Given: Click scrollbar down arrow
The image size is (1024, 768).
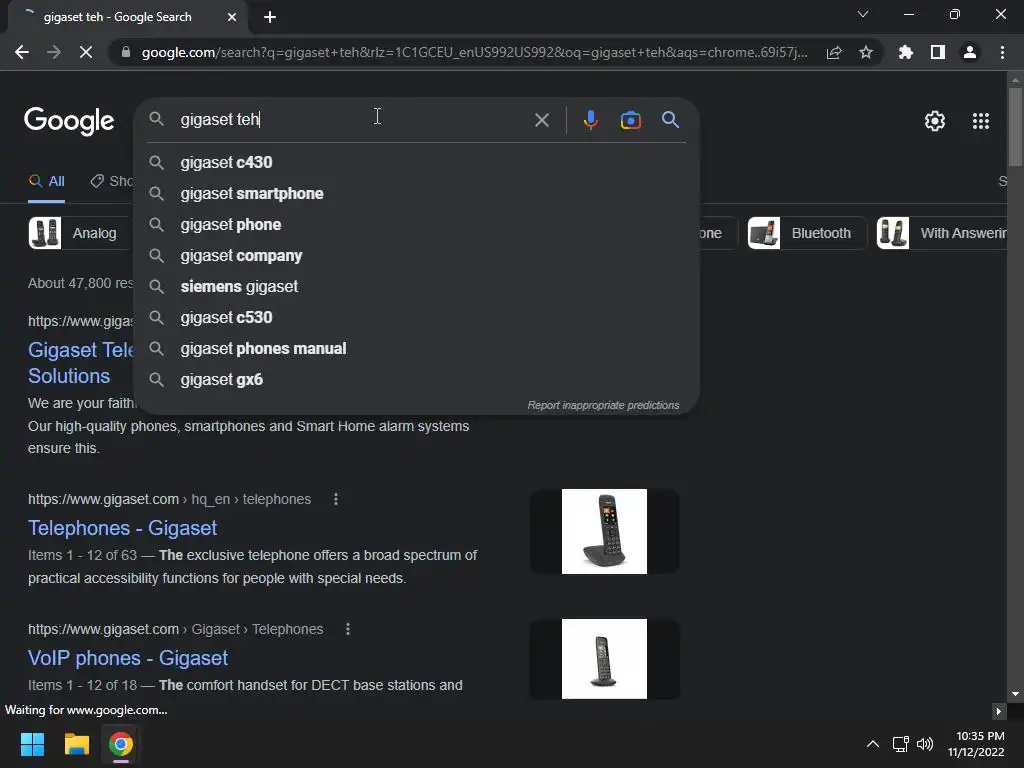Looking at the screenshot, I should click(1015, 694).
